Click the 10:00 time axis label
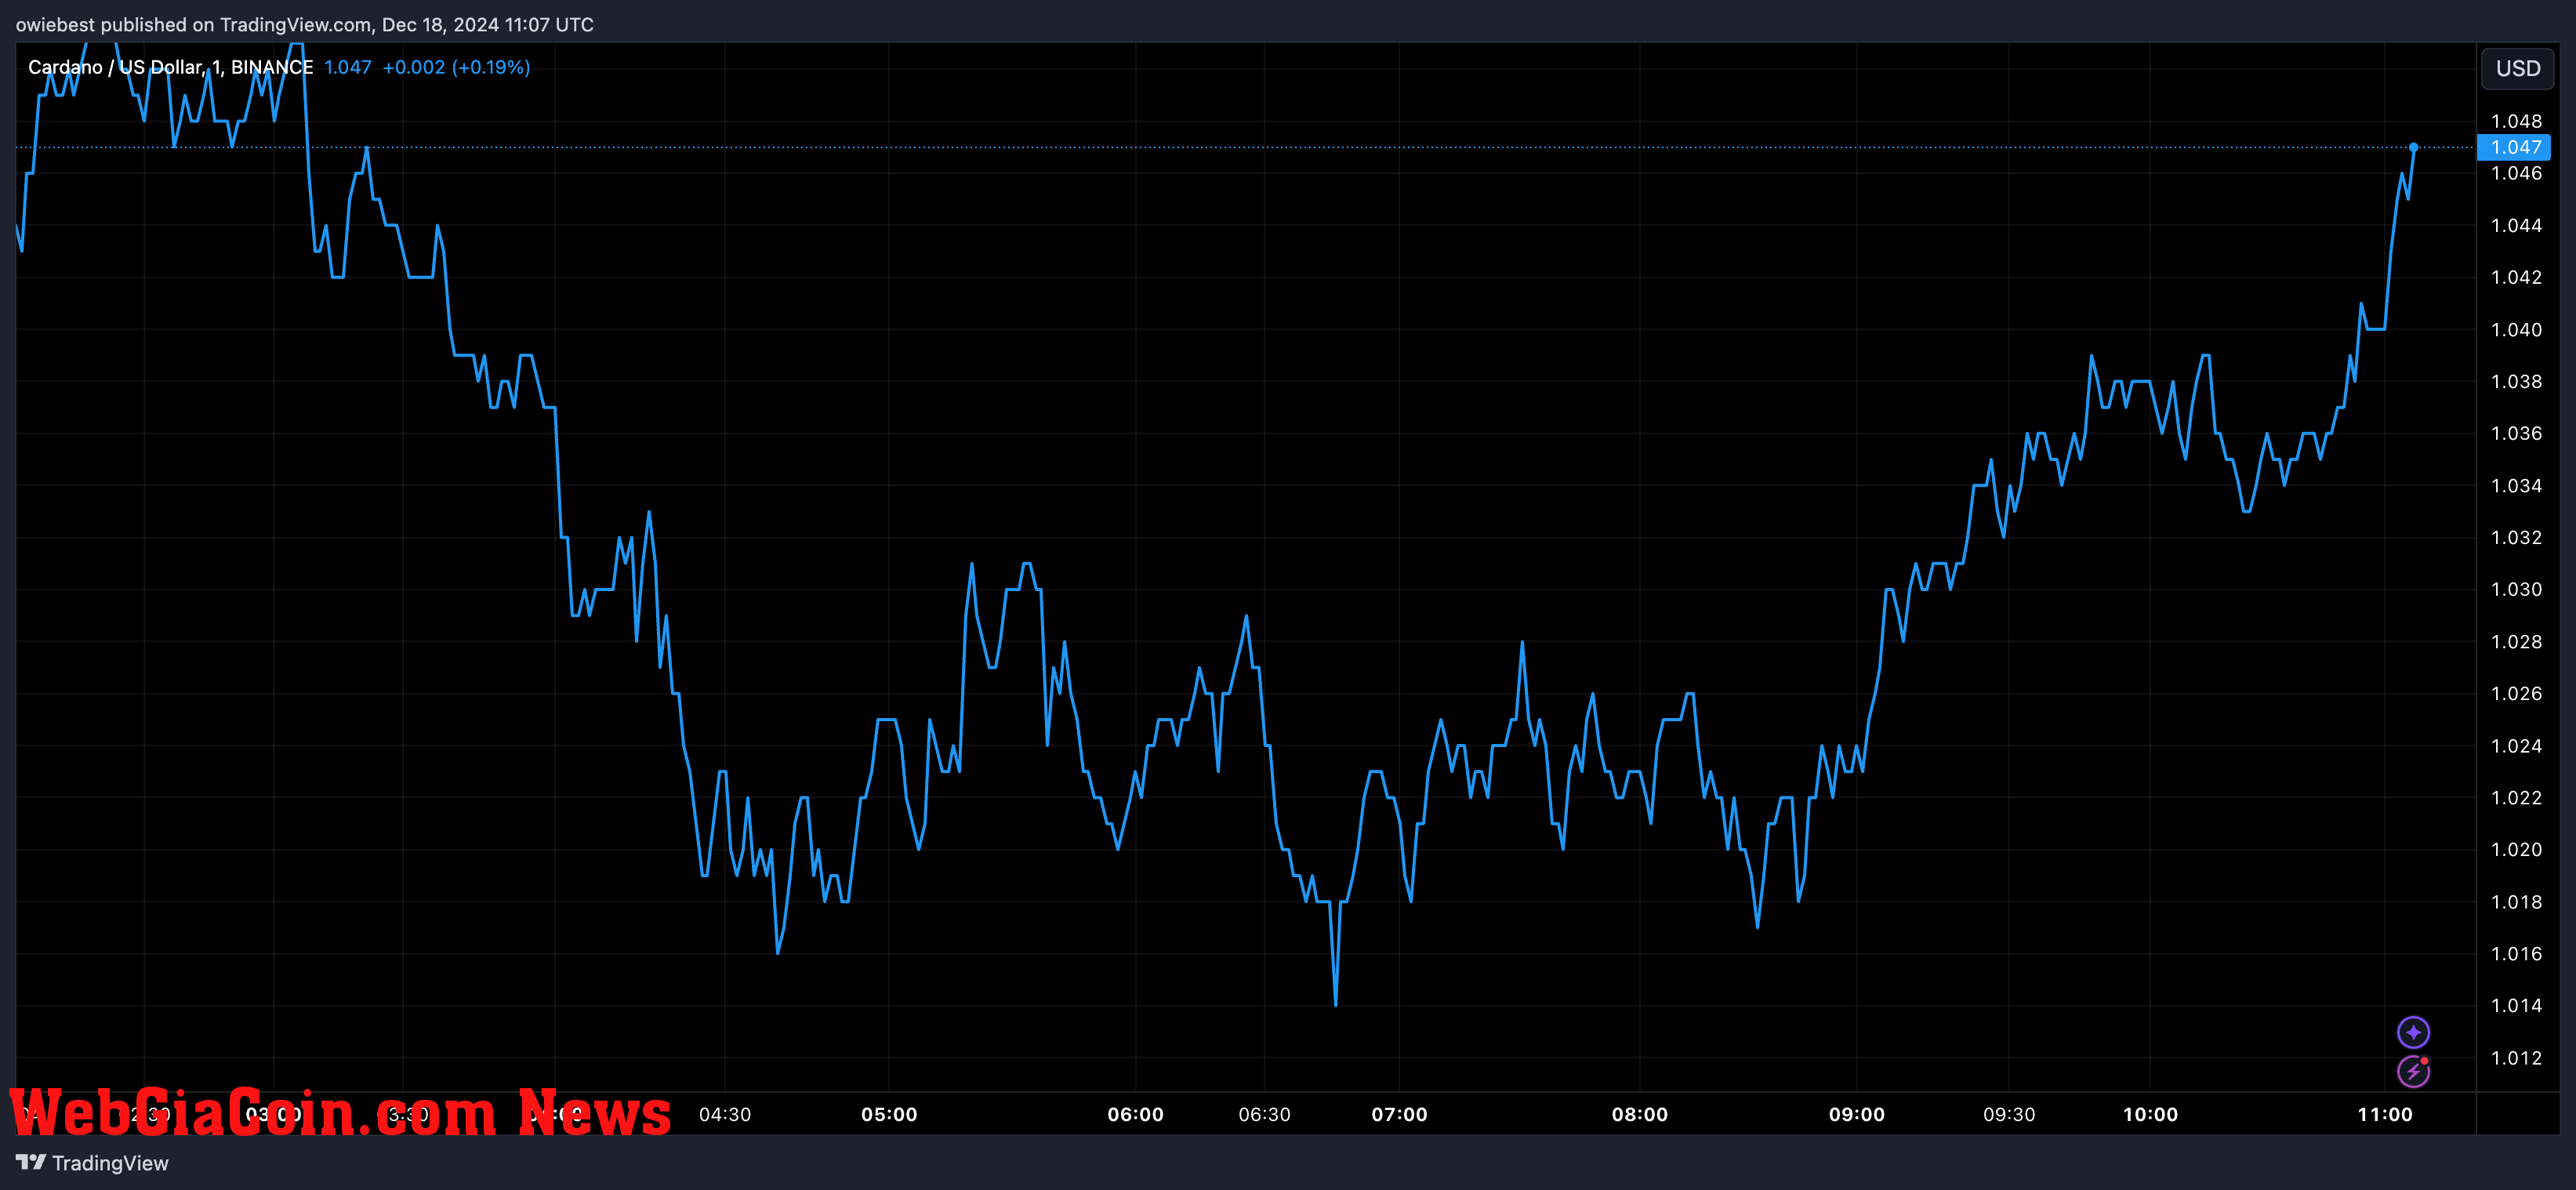The image size is (2576, 1190). (2150, 1114)
